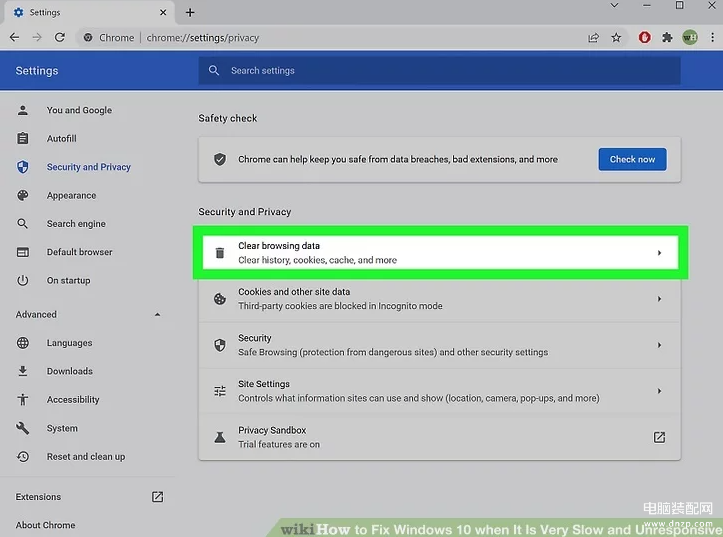Open Extensions link in sidebar

pos(38,497)
